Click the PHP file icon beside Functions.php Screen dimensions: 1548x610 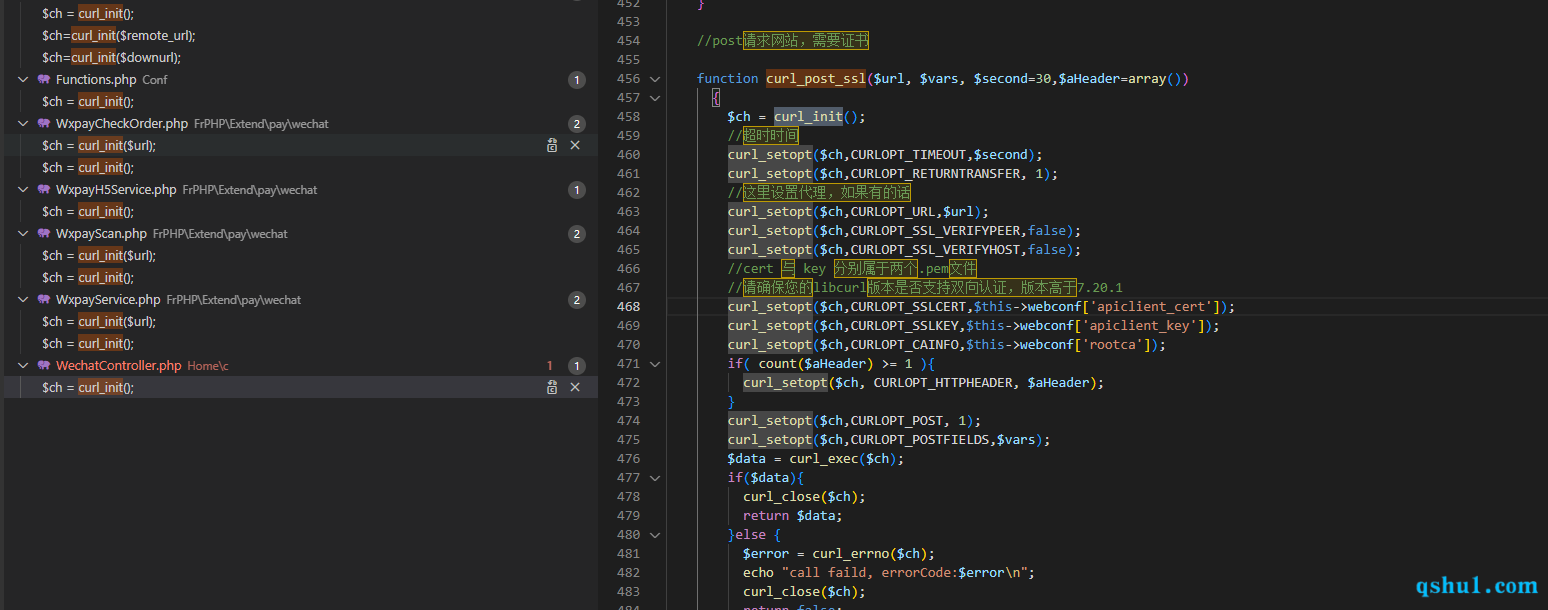coord(44,79)
